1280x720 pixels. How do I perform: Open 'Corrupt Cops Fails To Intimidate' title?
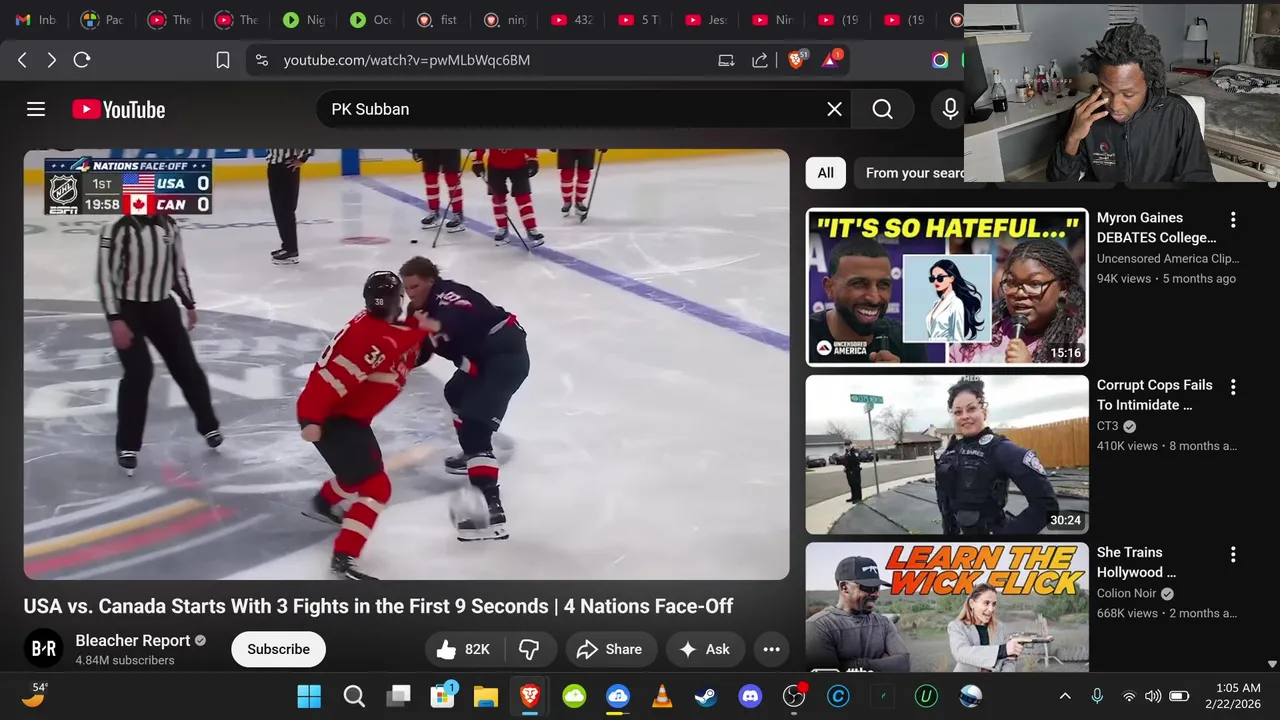point(1155,394)
